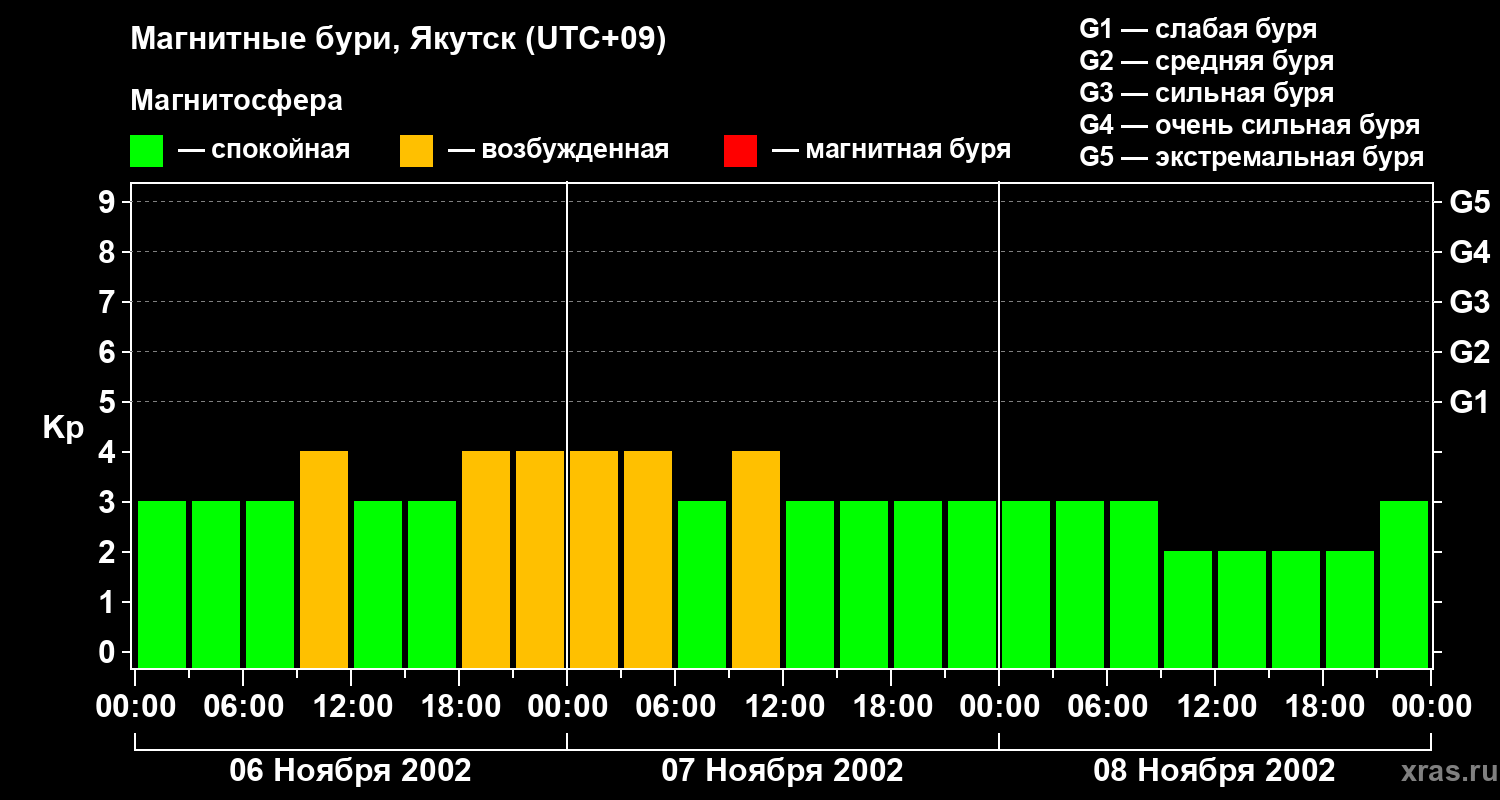
Task: Click the orange bar for 21:00–00:00 on 06 Ноября
Action: 540,560
